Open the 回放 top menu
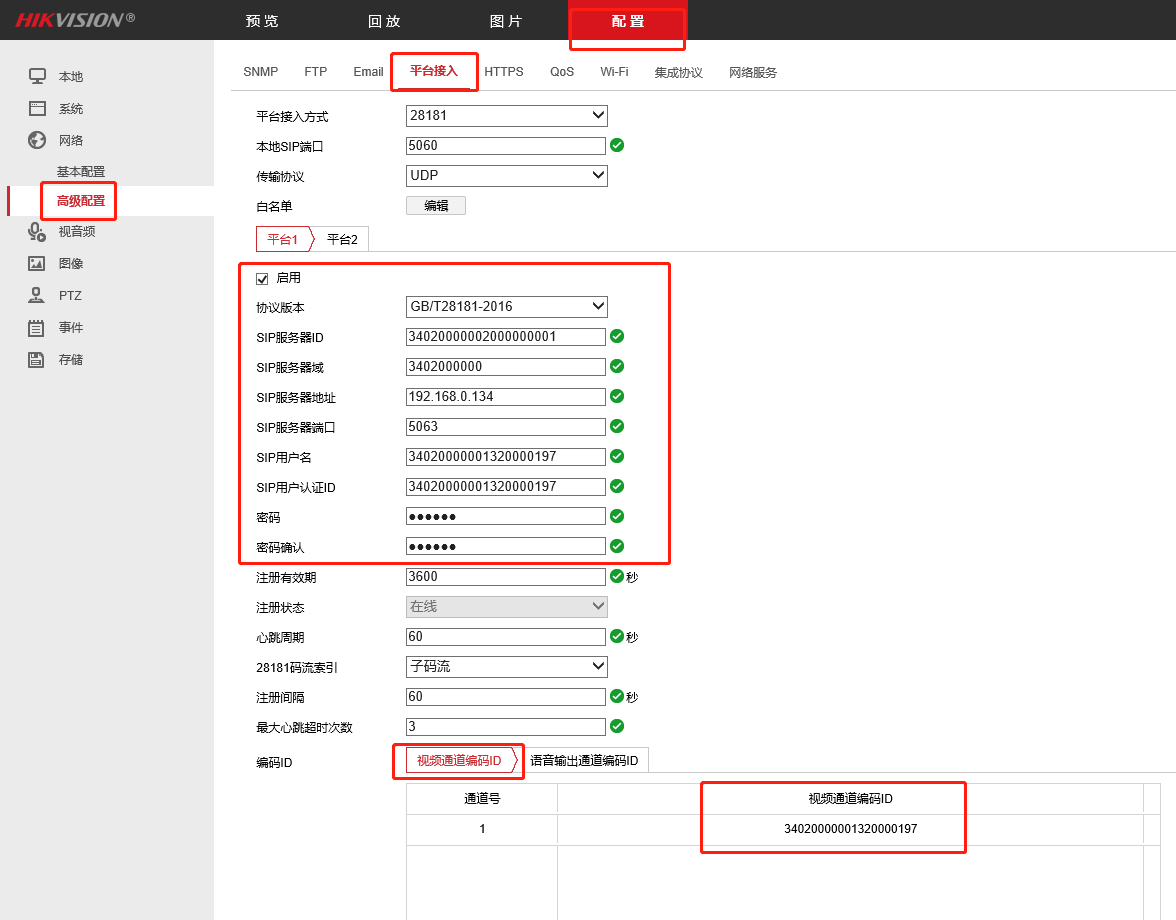Screen dimensions: 1176x920 [x=384, y=21]
